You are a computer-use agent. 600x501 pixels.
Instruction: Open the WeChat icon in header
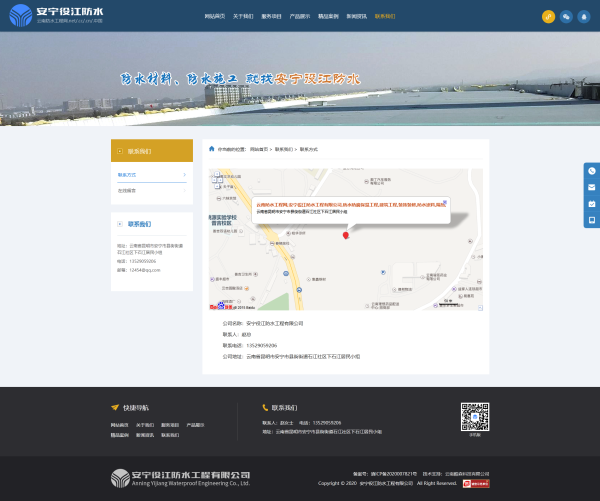click(x=566, y=17)
